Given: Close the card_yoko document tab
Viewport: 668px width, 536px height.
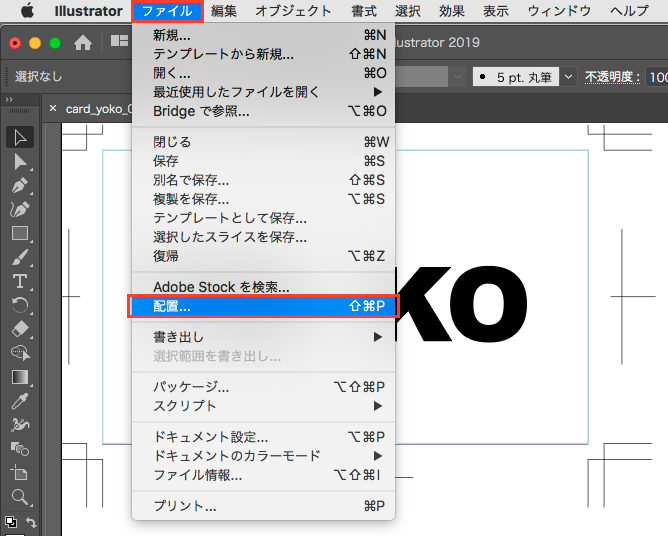Looking at the screenshot, I should point(53,108).
